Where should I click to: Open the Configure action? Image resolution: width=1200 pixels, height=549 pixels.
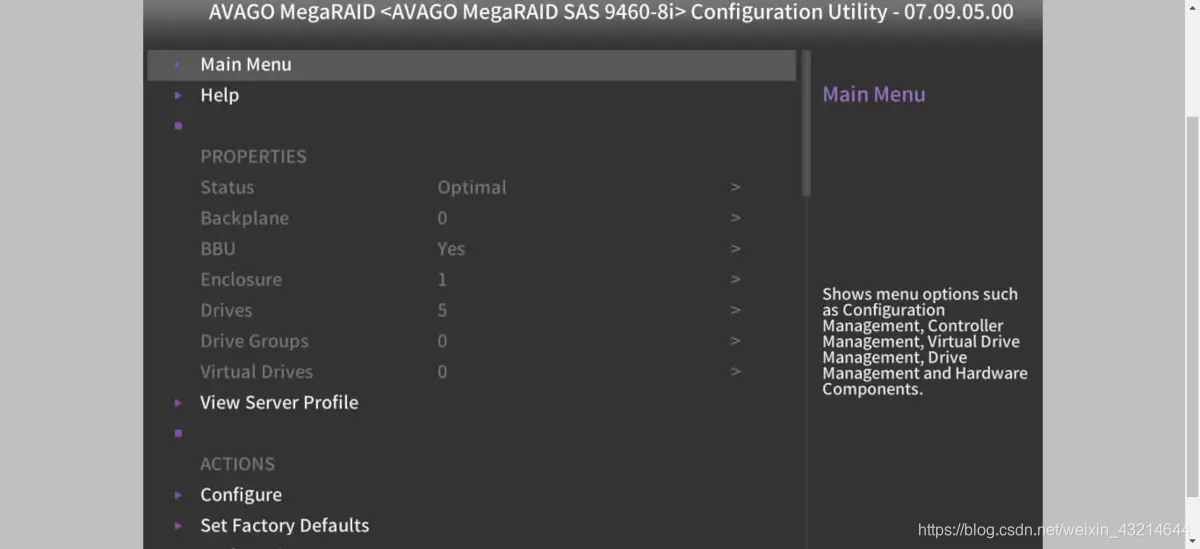[241, 494]
